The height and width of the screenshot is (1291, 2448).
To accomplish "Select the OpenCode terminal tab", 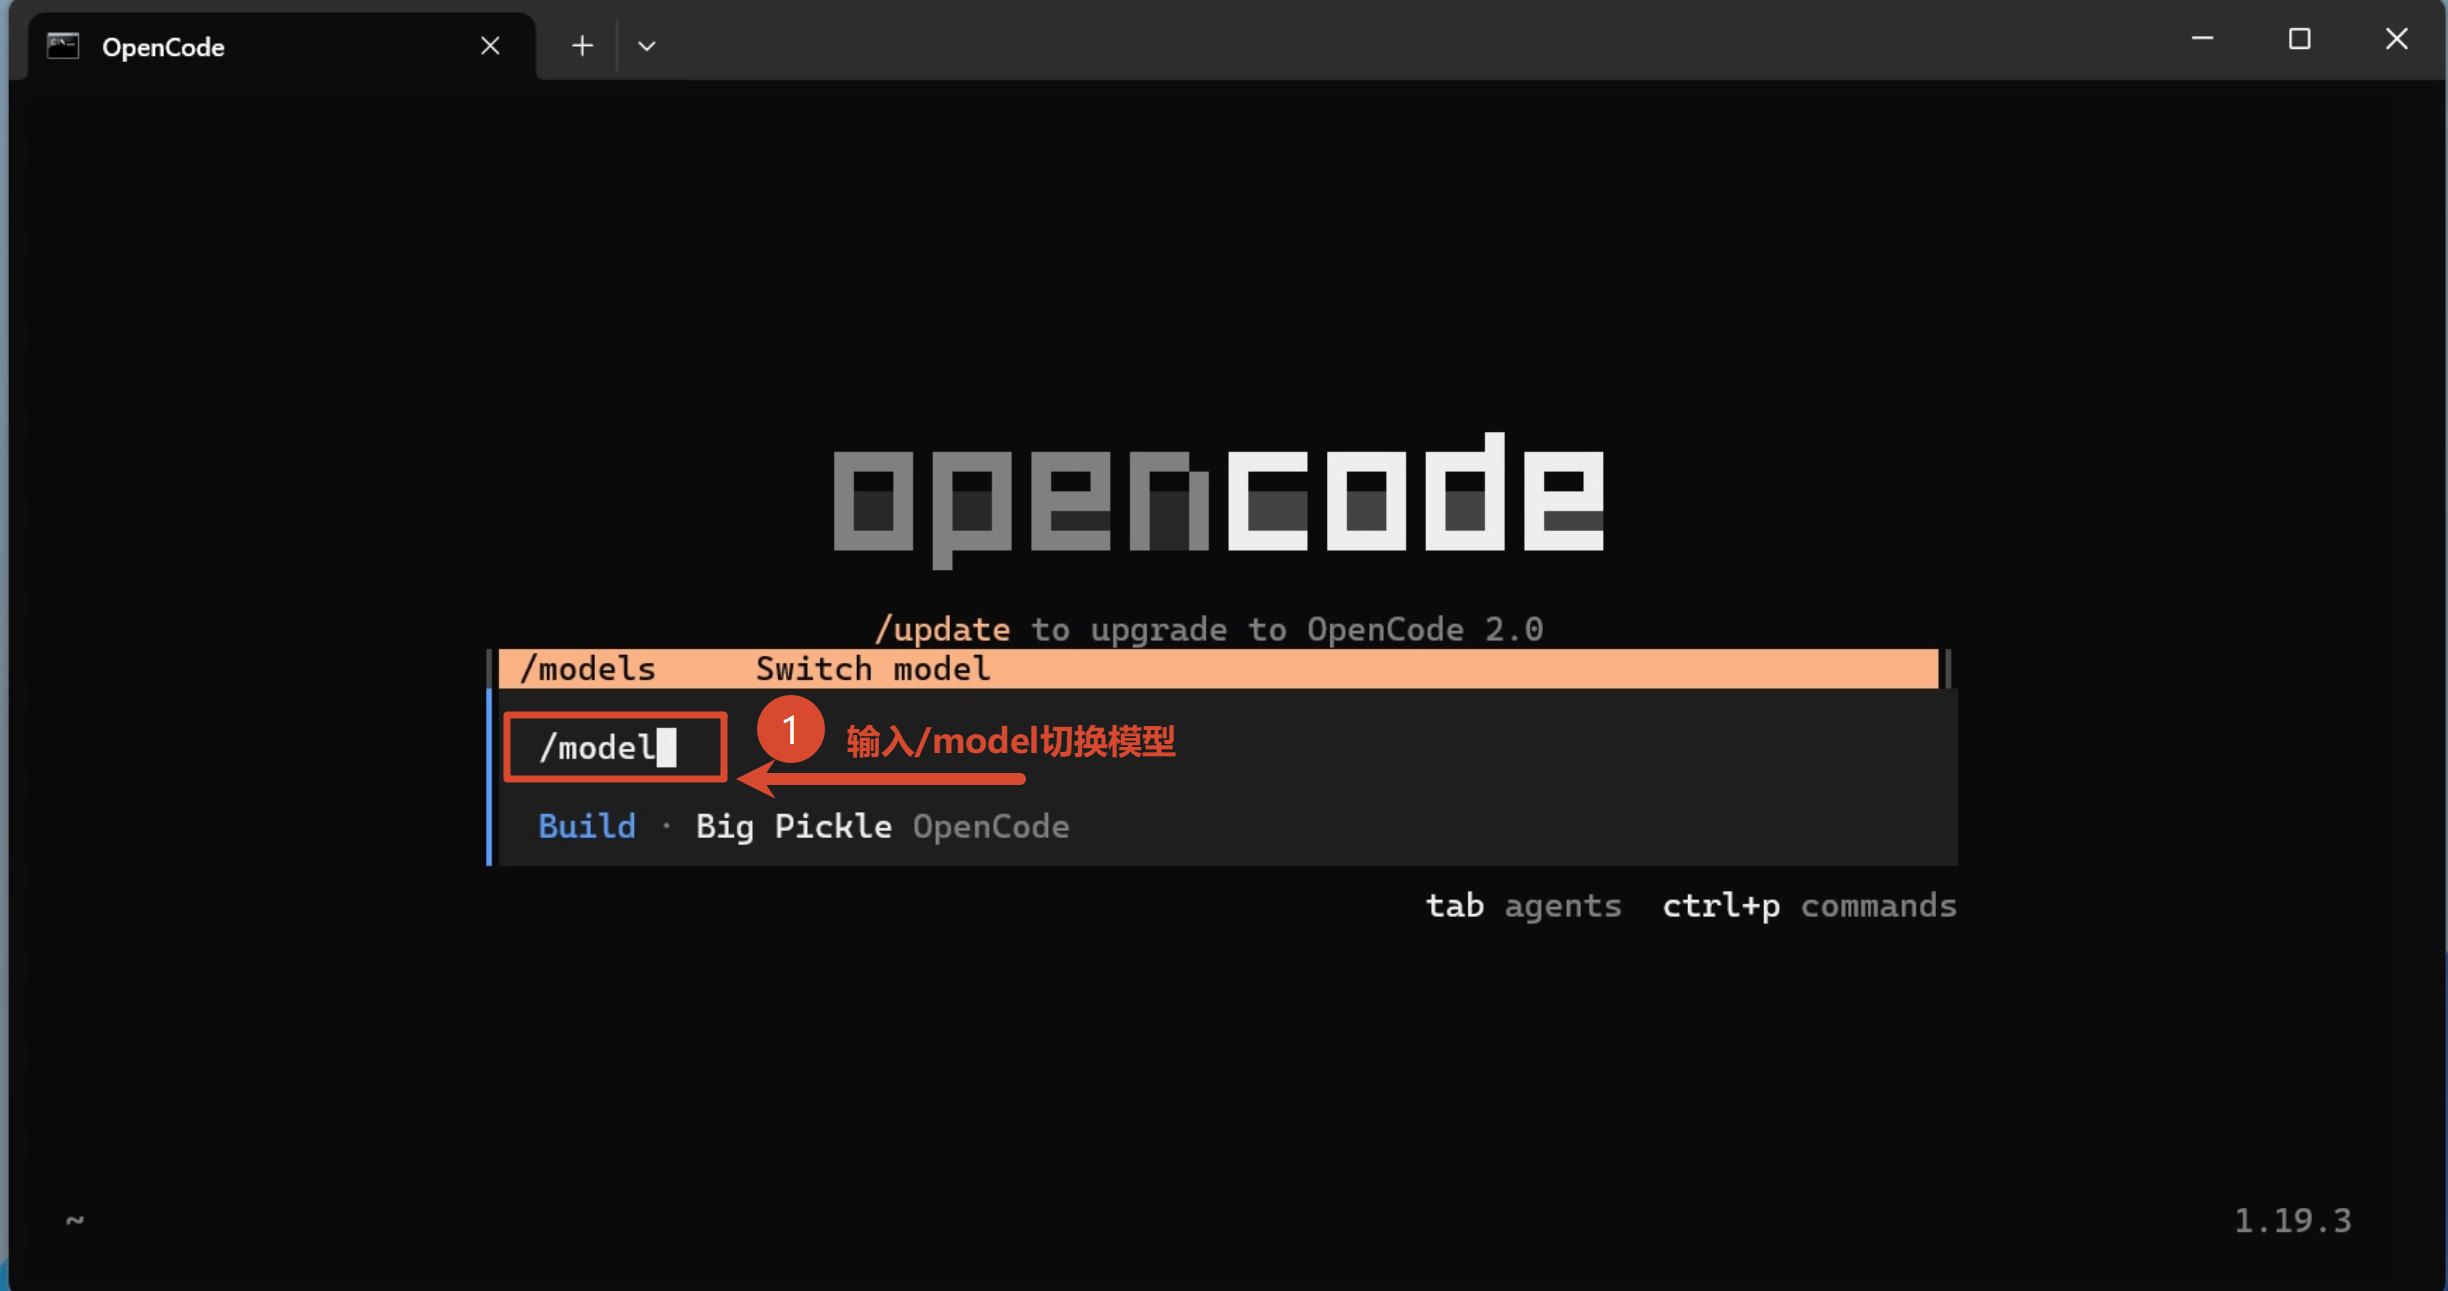I will pyautogui.click(x=280, y=46).
